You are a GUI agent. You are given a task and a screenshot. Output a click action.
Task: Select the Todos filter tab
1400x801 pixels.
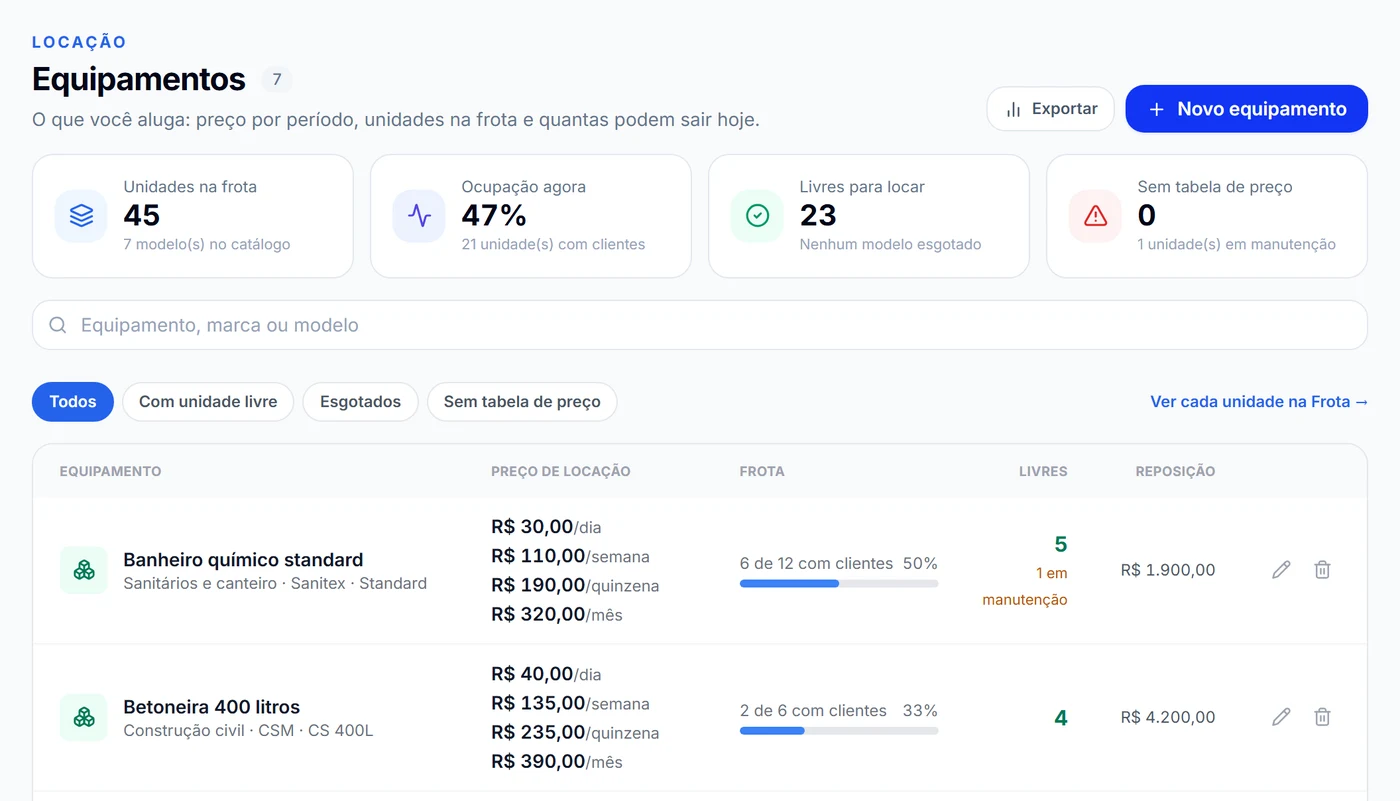pos(73,402)
